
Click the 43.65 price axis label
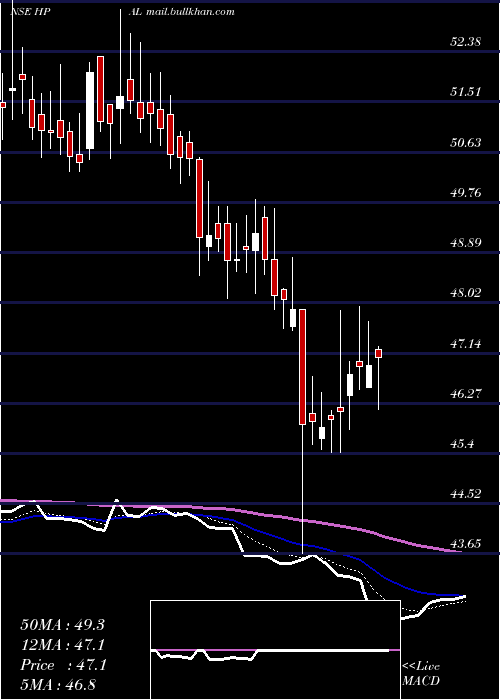pyautogui.click(x=465, y=544)
